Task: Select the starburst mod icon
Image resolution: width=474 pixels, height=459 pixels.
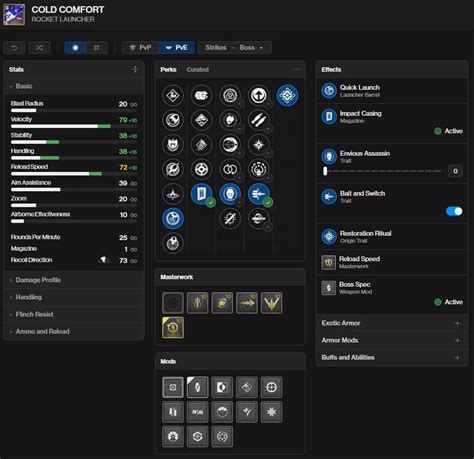Action: pyautogui.click(x=271, y=412)
